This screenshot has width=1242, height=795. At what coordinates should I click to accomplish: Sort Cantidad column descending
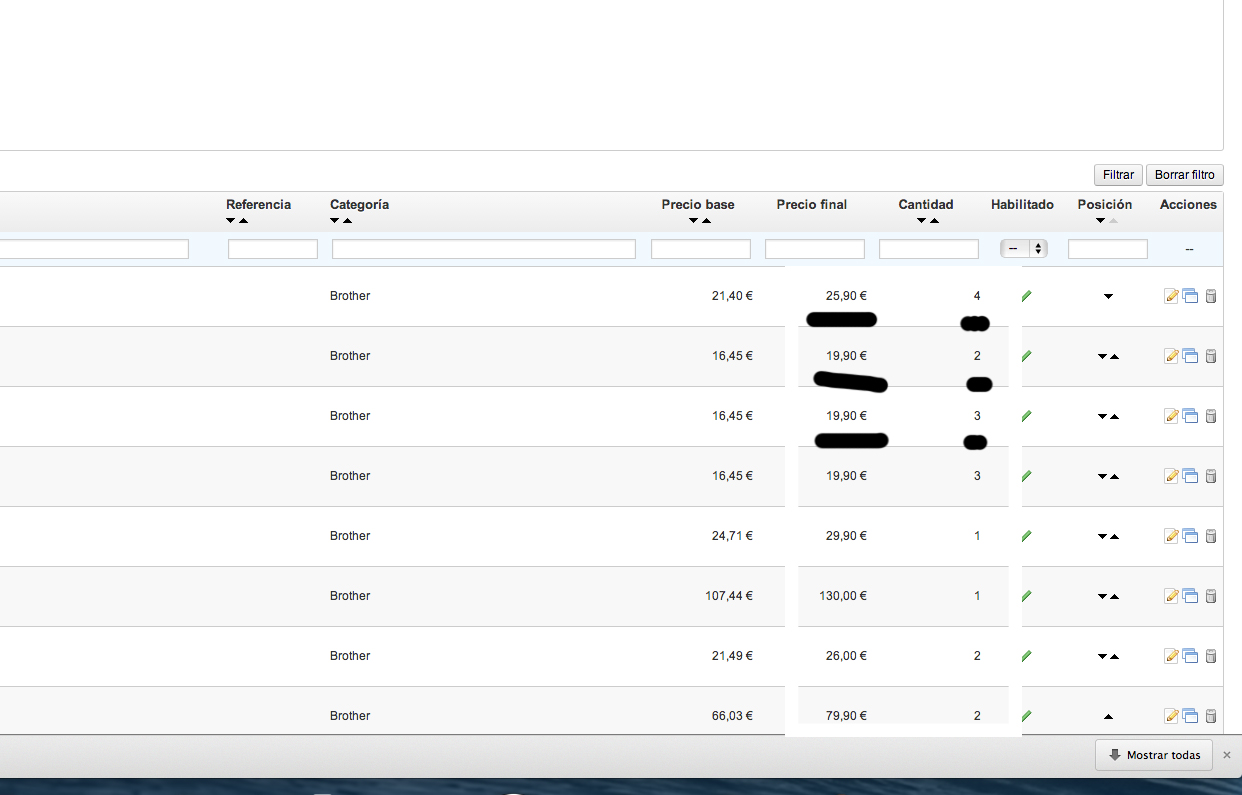click(921, 221)
